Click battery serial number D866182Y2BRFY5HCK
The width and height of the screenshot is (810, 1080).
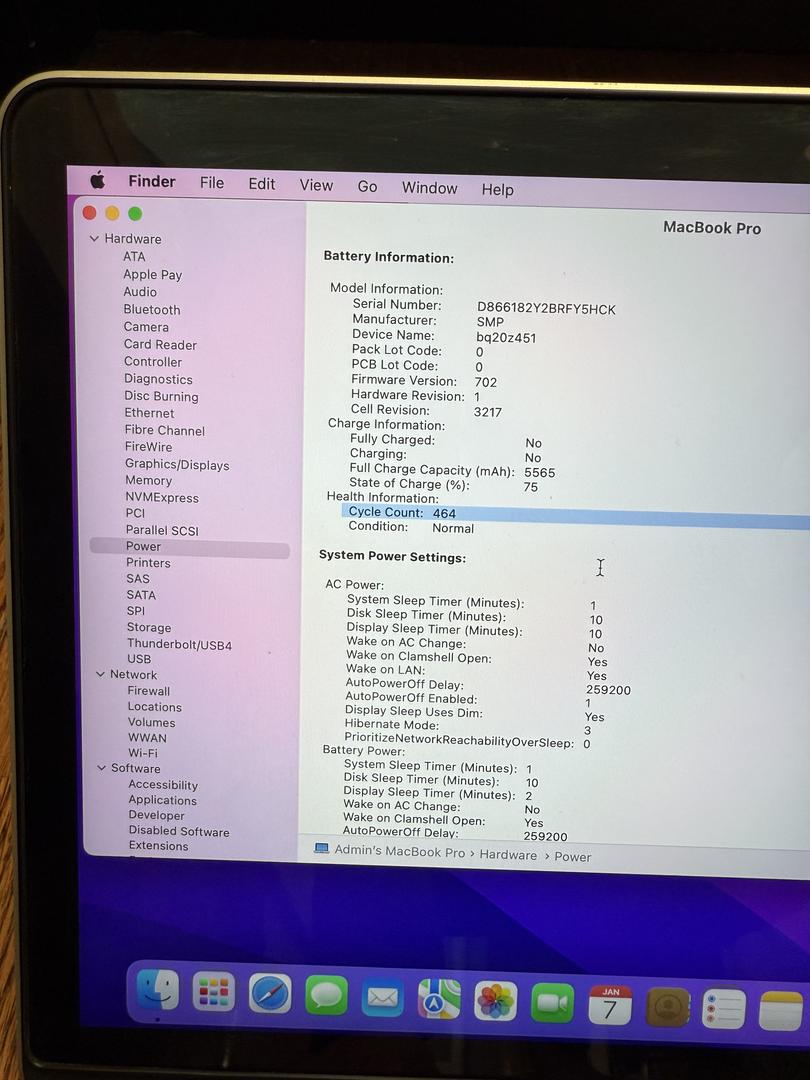[546, 309]
